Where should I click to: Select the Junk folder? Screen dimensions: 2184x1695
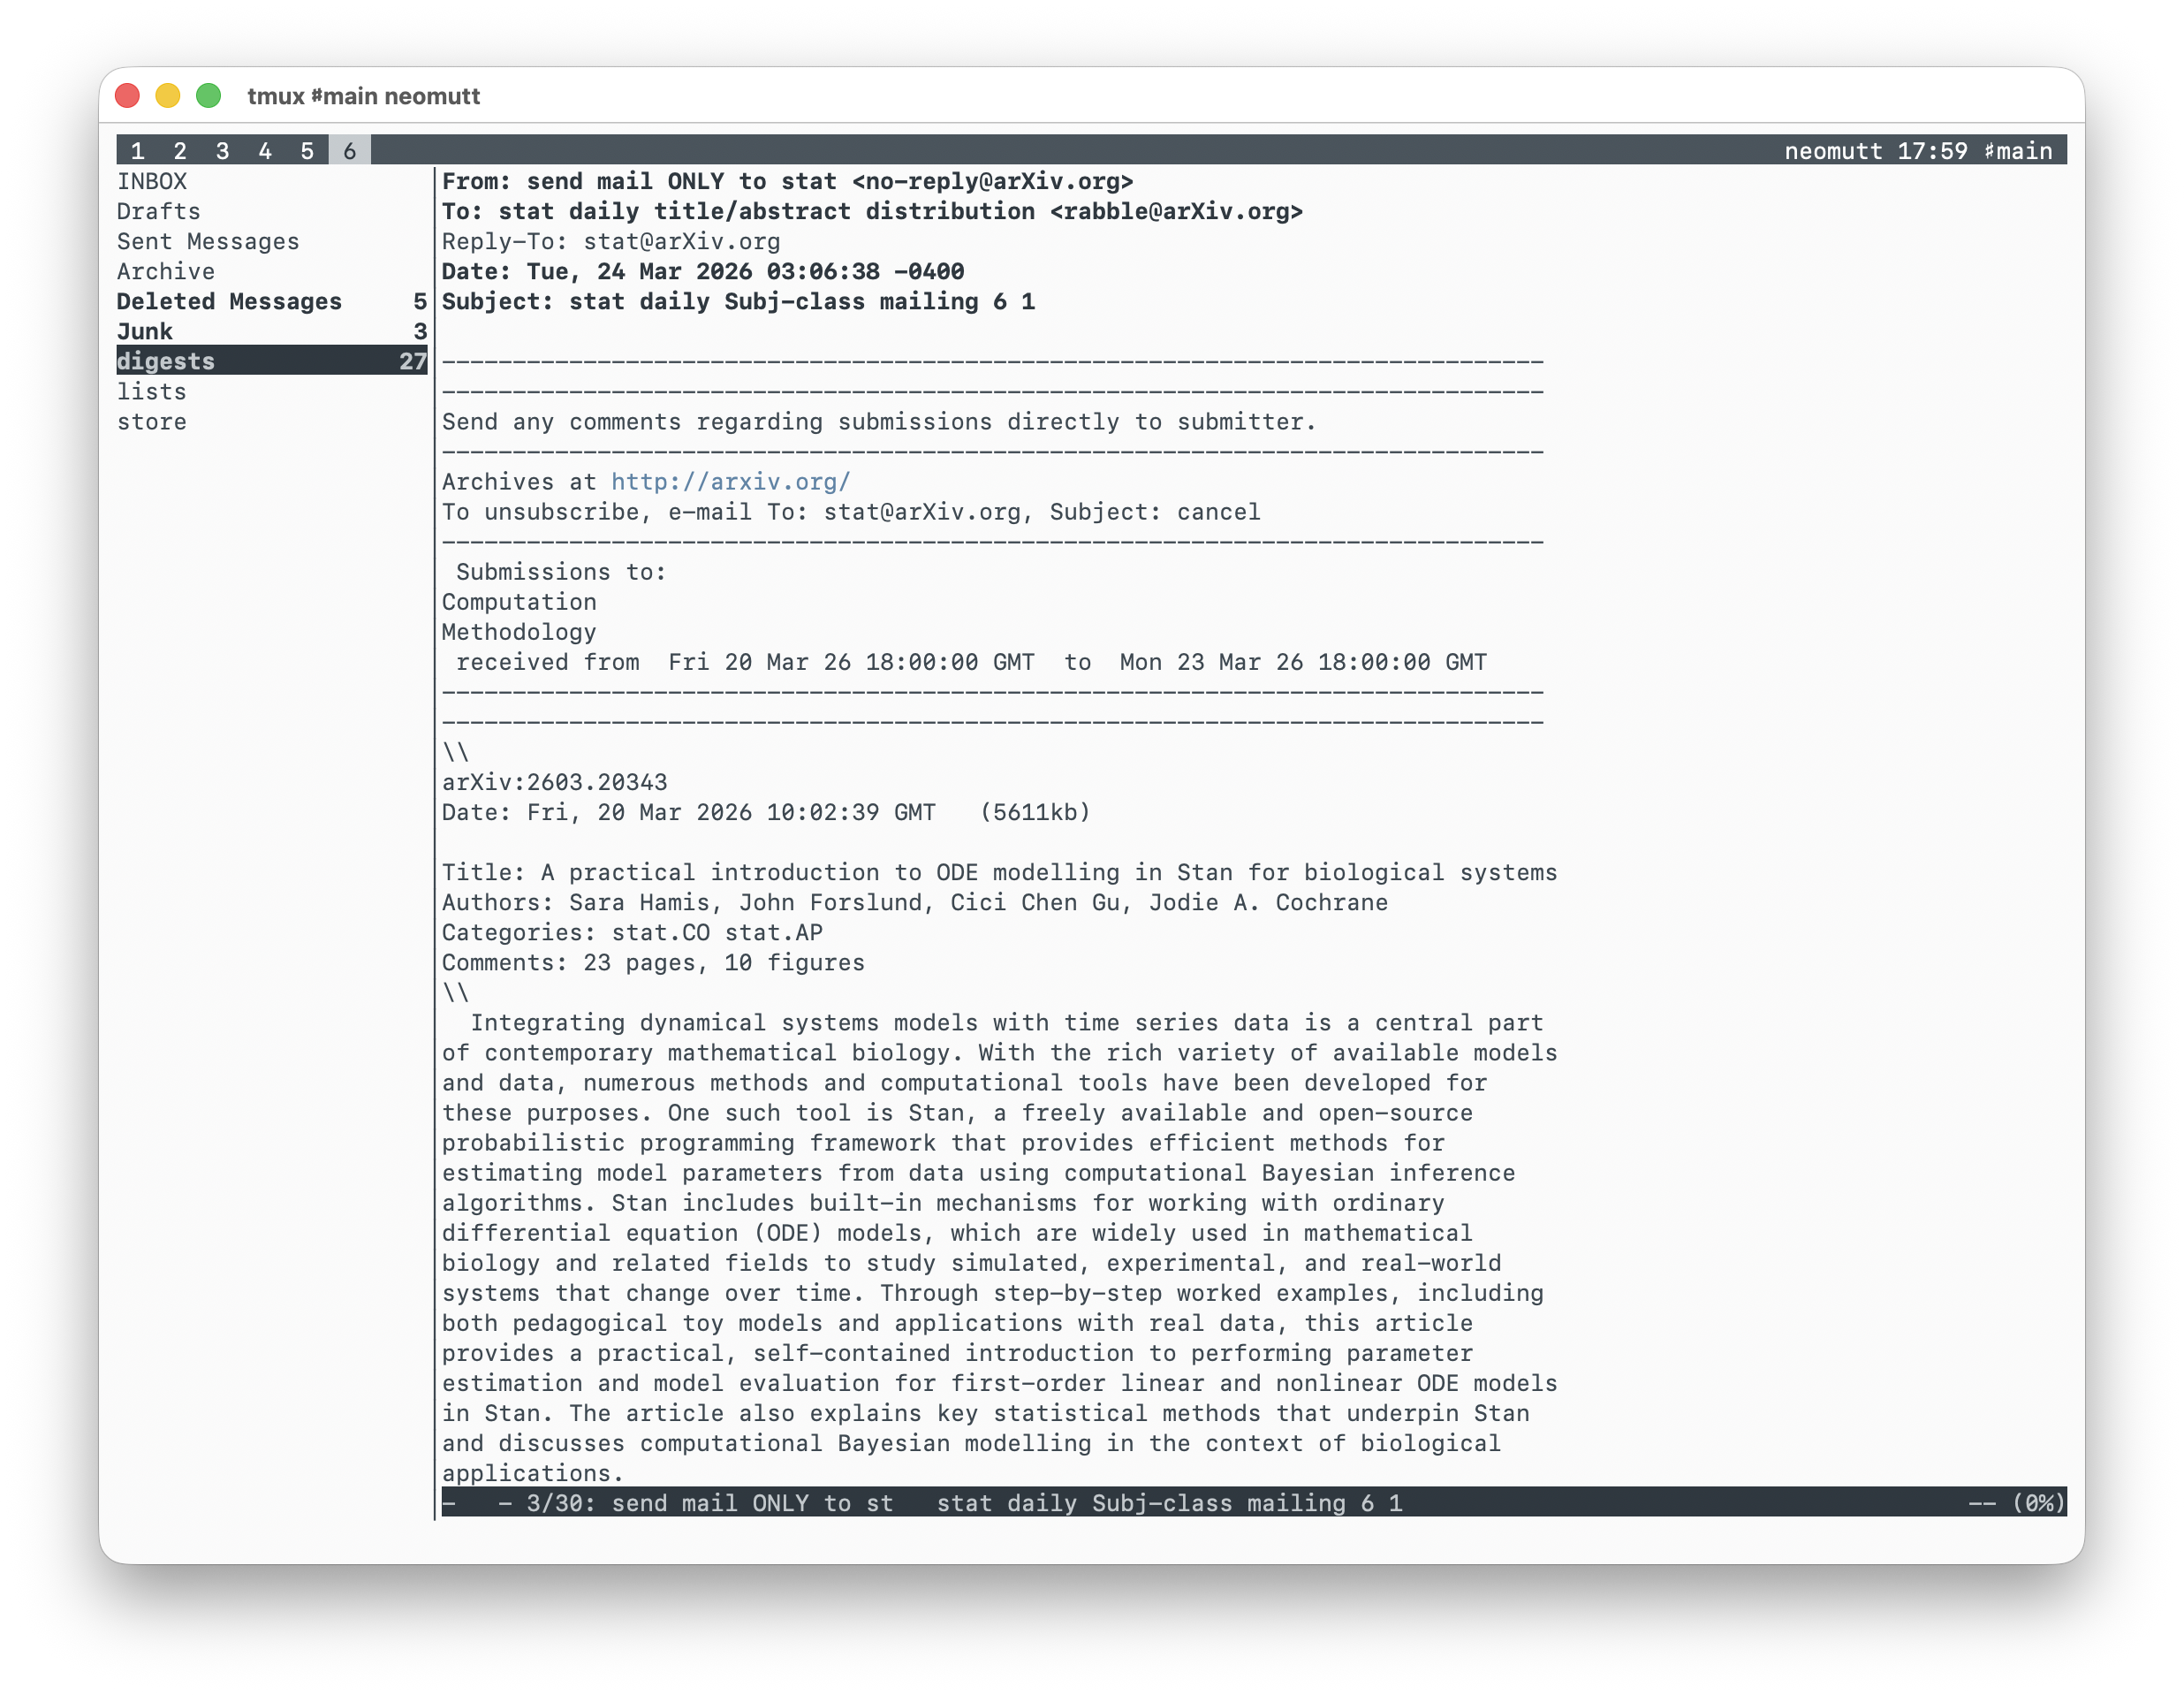point(145,331)
